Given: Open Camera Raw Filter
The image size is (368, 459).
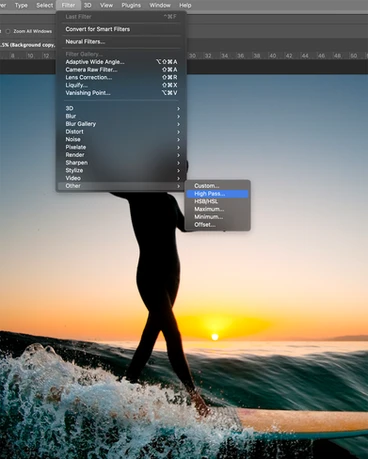Looking at the screenshot, I should (x=121, y=70).
